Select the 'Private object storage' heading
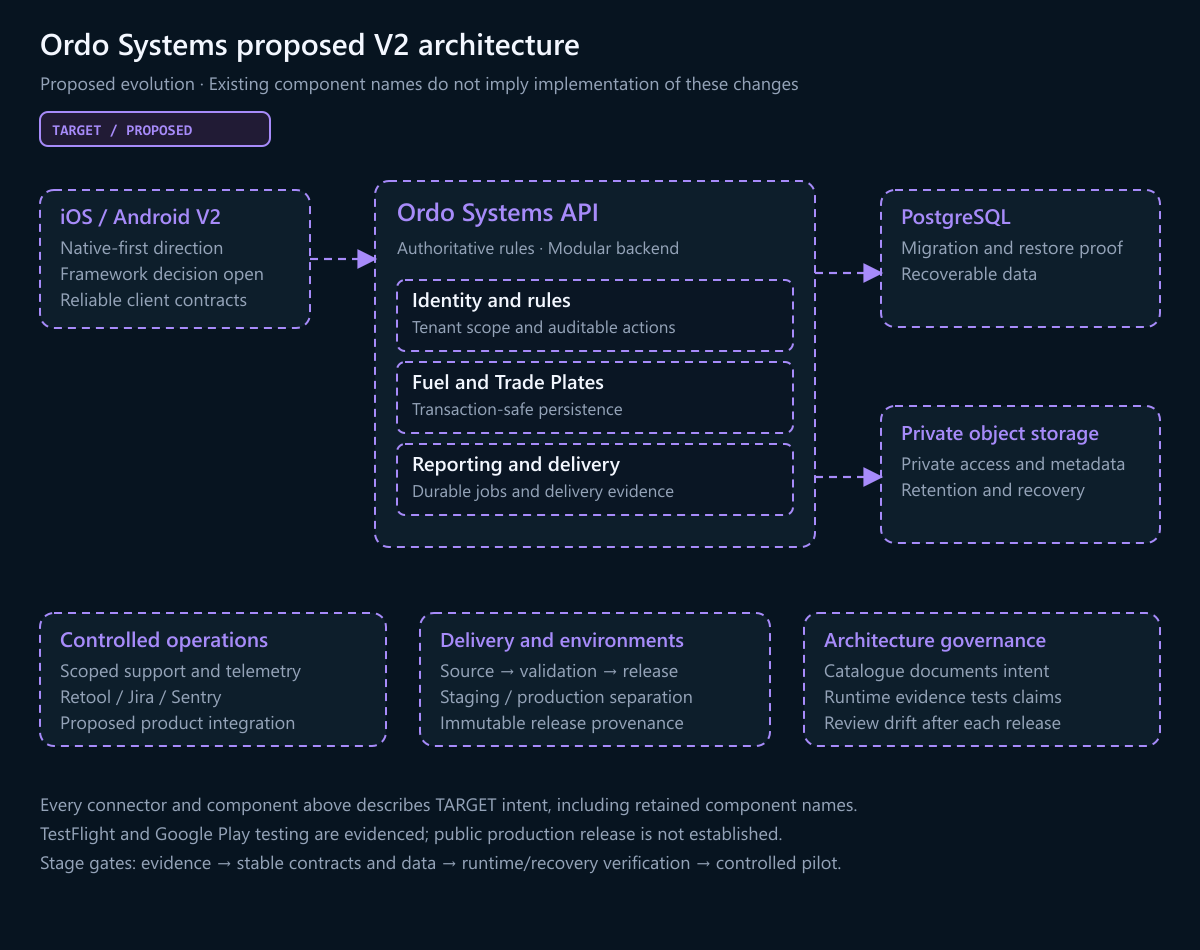Viewport: 1200px width, 950px height. pyautogui.click(x=1000, y=433)
